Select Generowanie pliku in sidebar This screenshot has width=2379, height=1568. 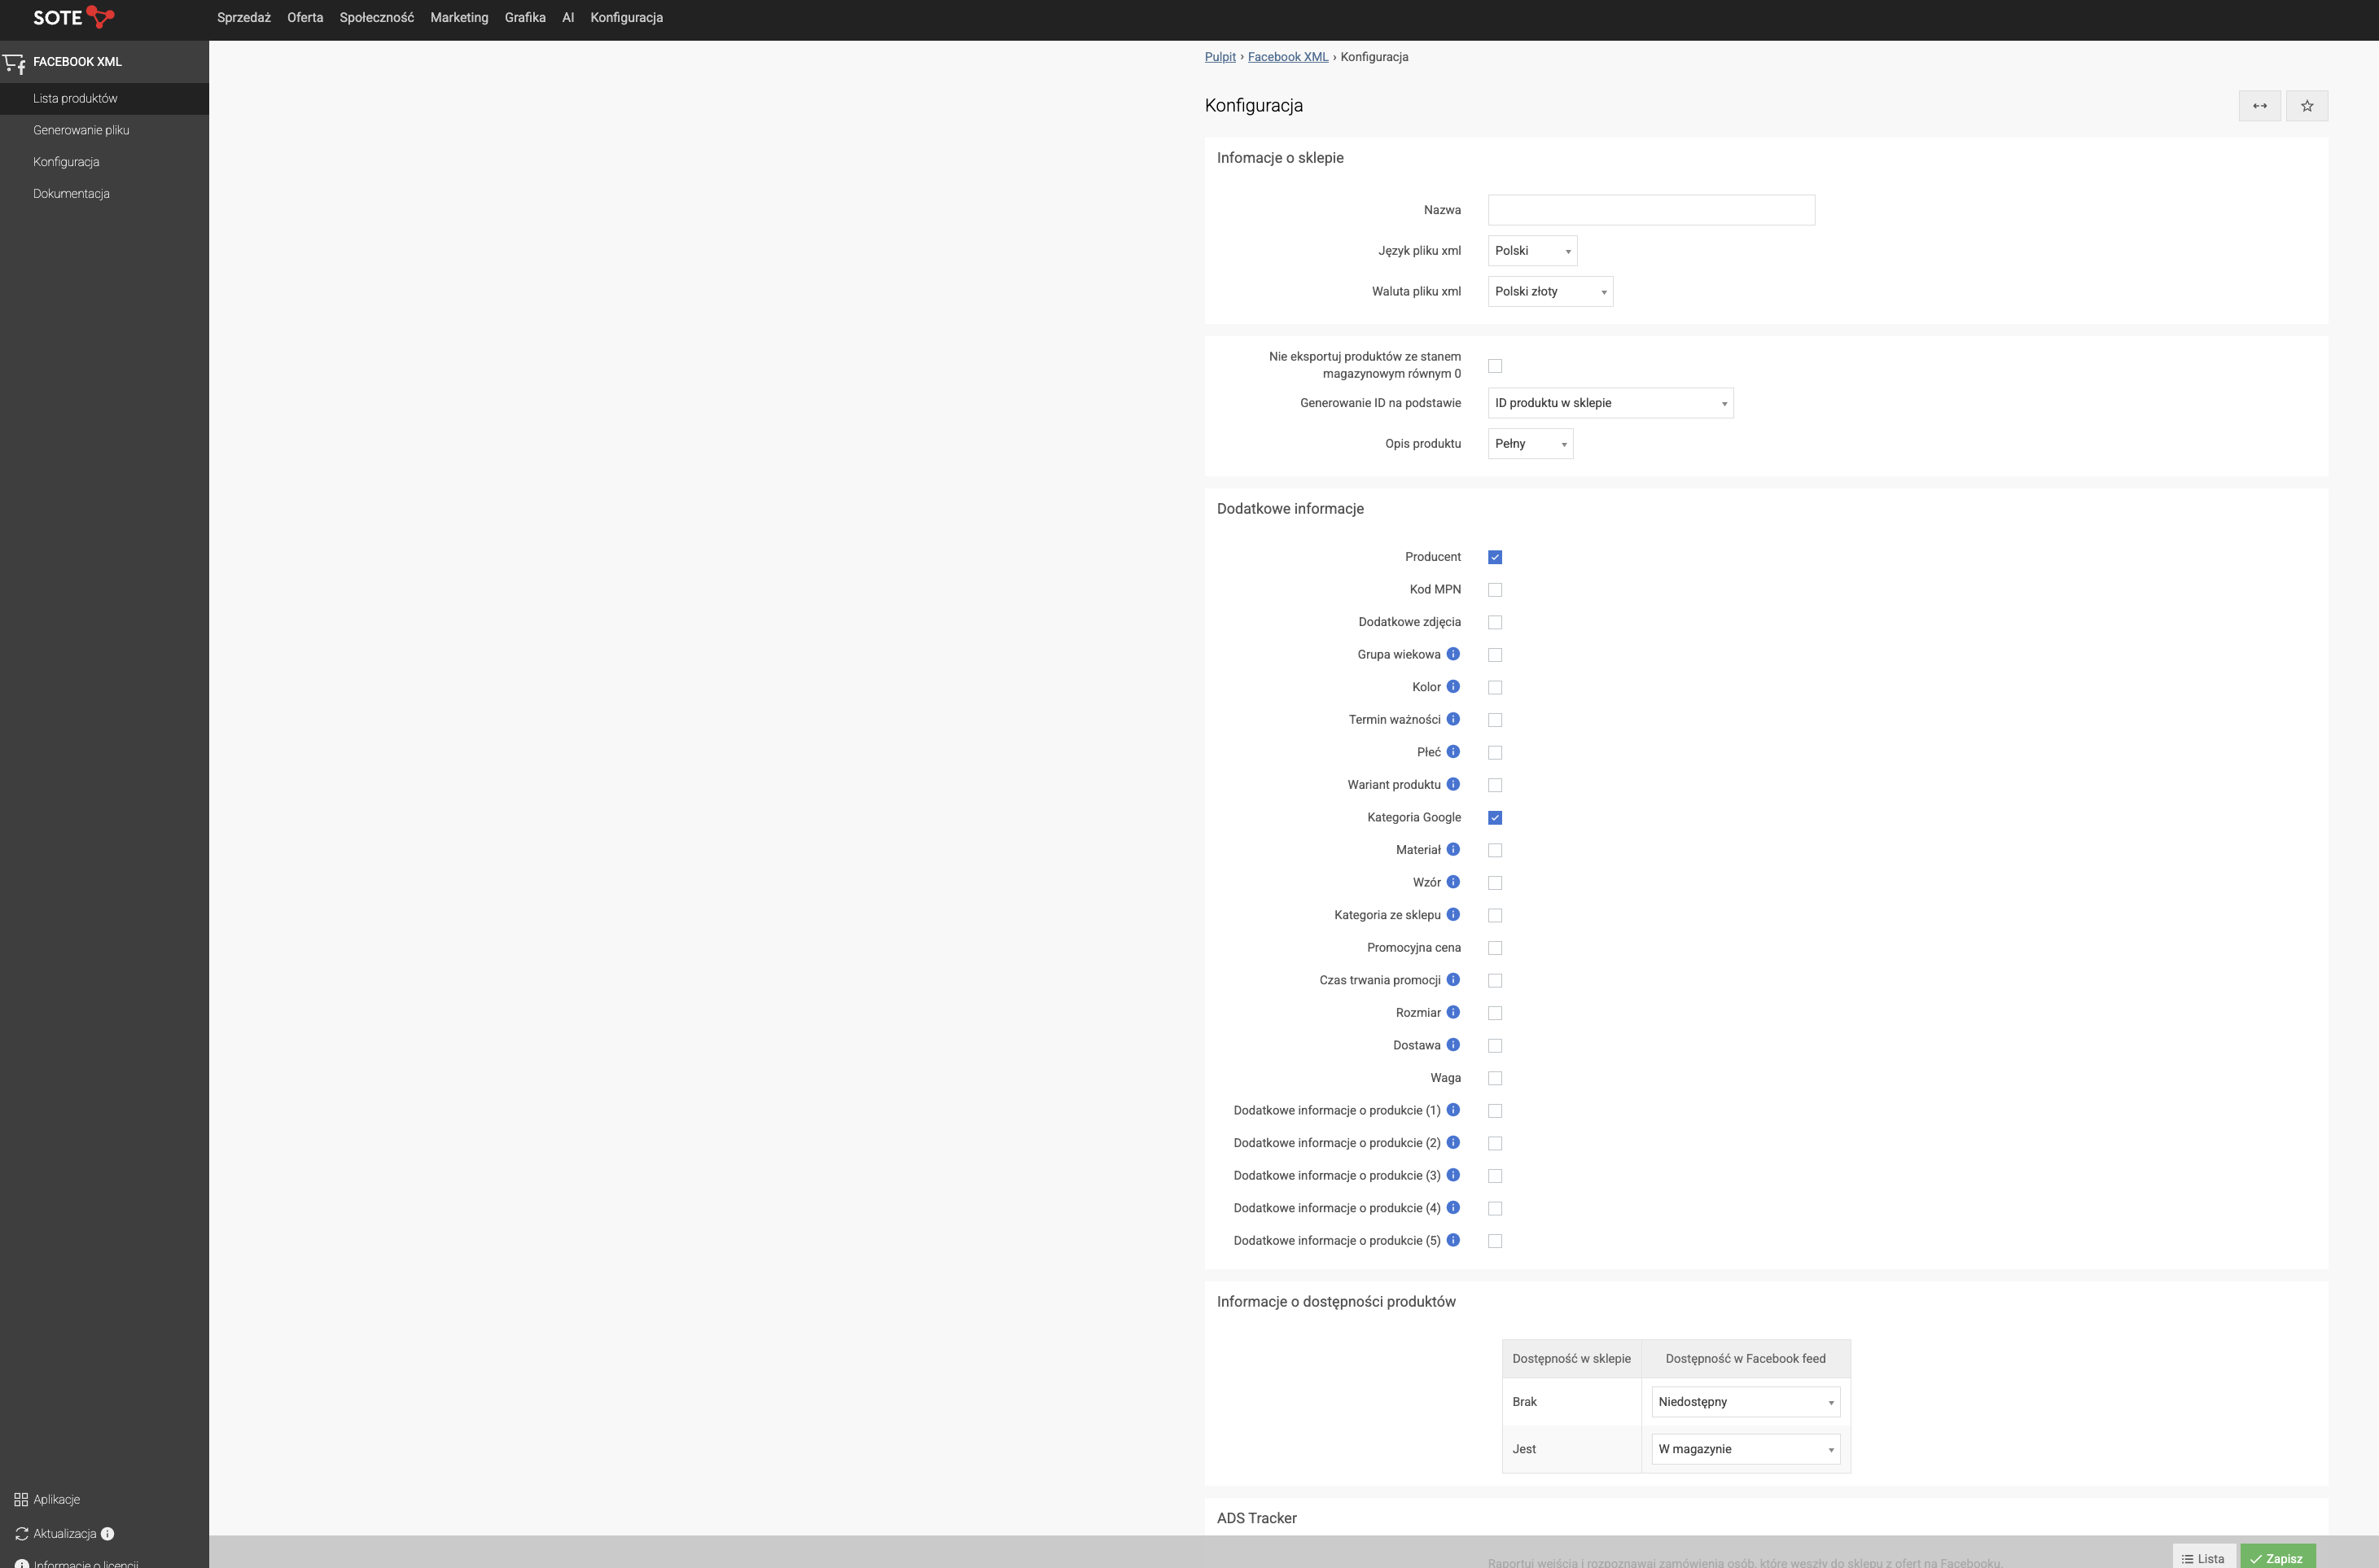click(81, 130)
